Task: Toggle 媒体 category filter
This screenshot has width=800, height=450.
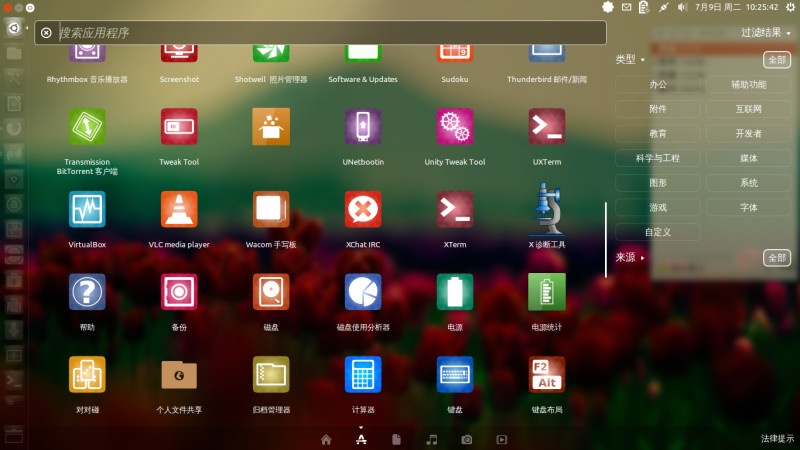Action: (x=748, y=158)
